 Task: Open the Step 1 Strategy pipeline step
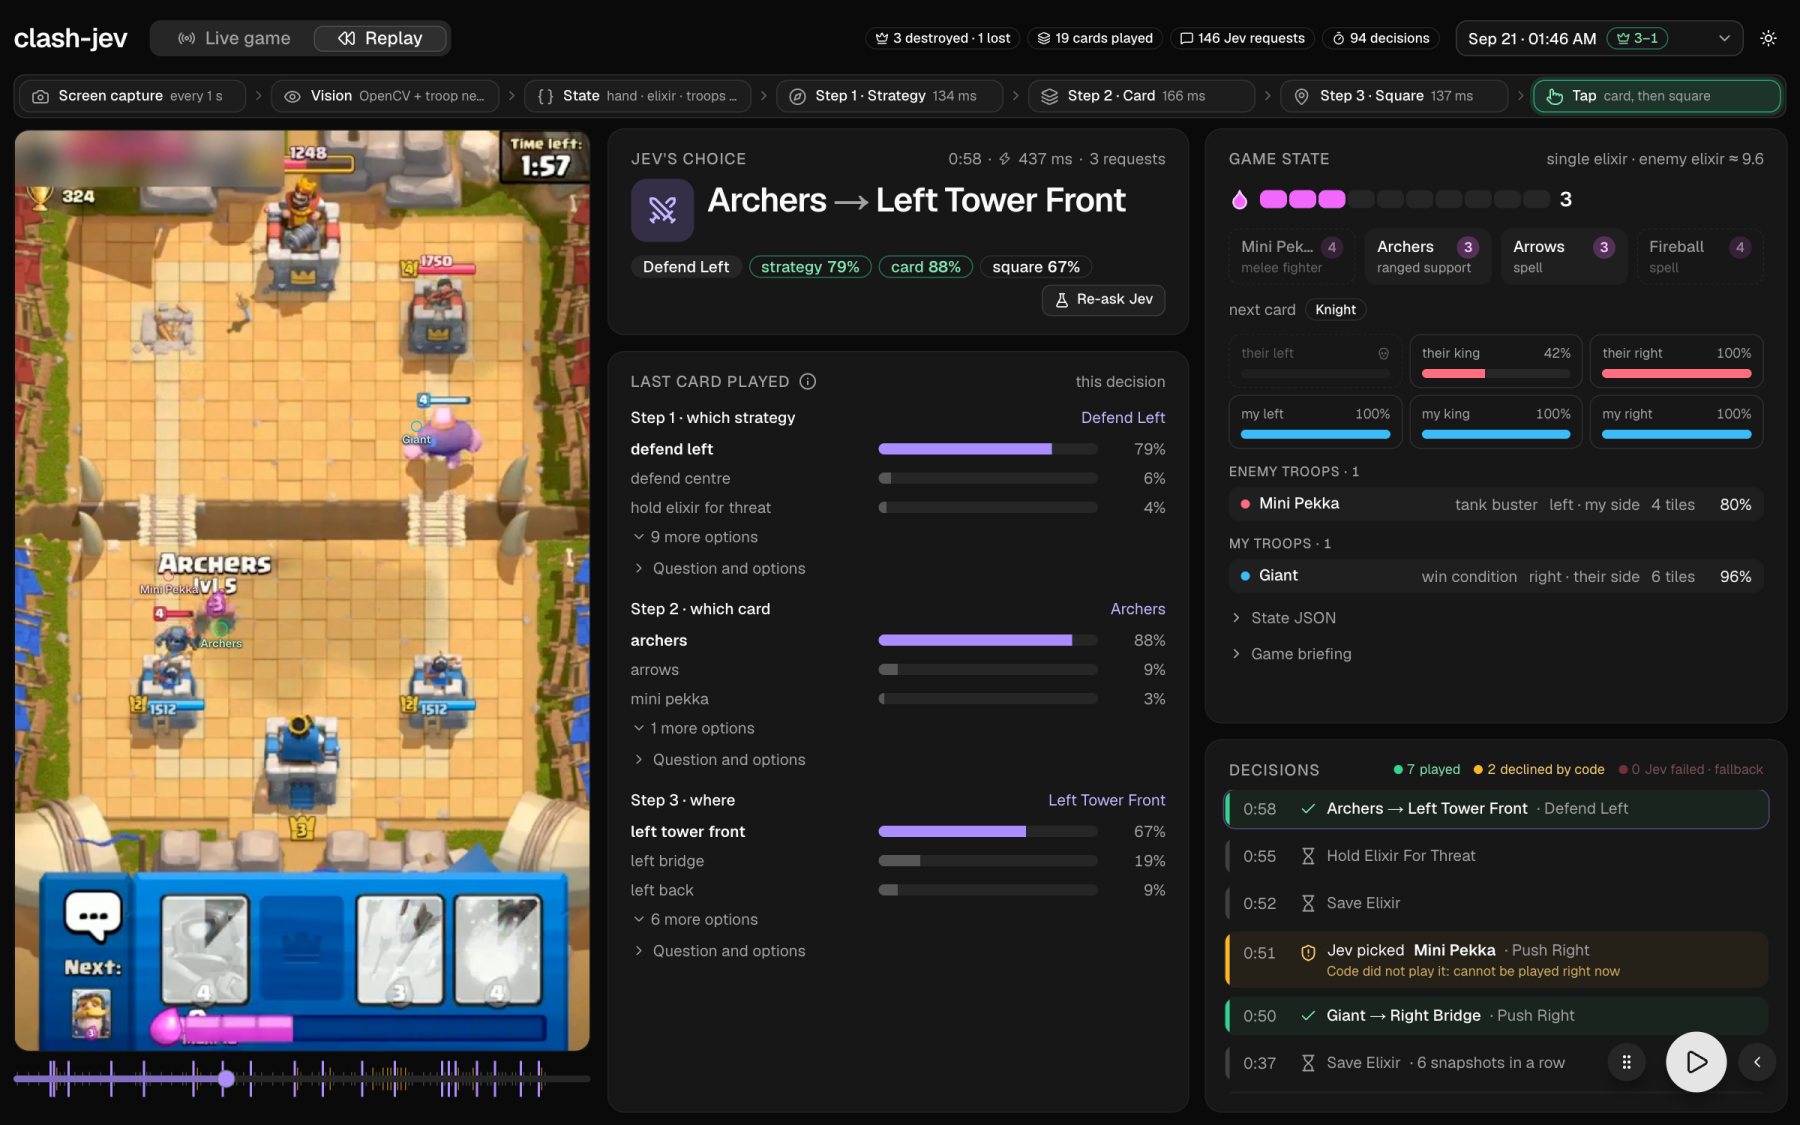(889, 96)
